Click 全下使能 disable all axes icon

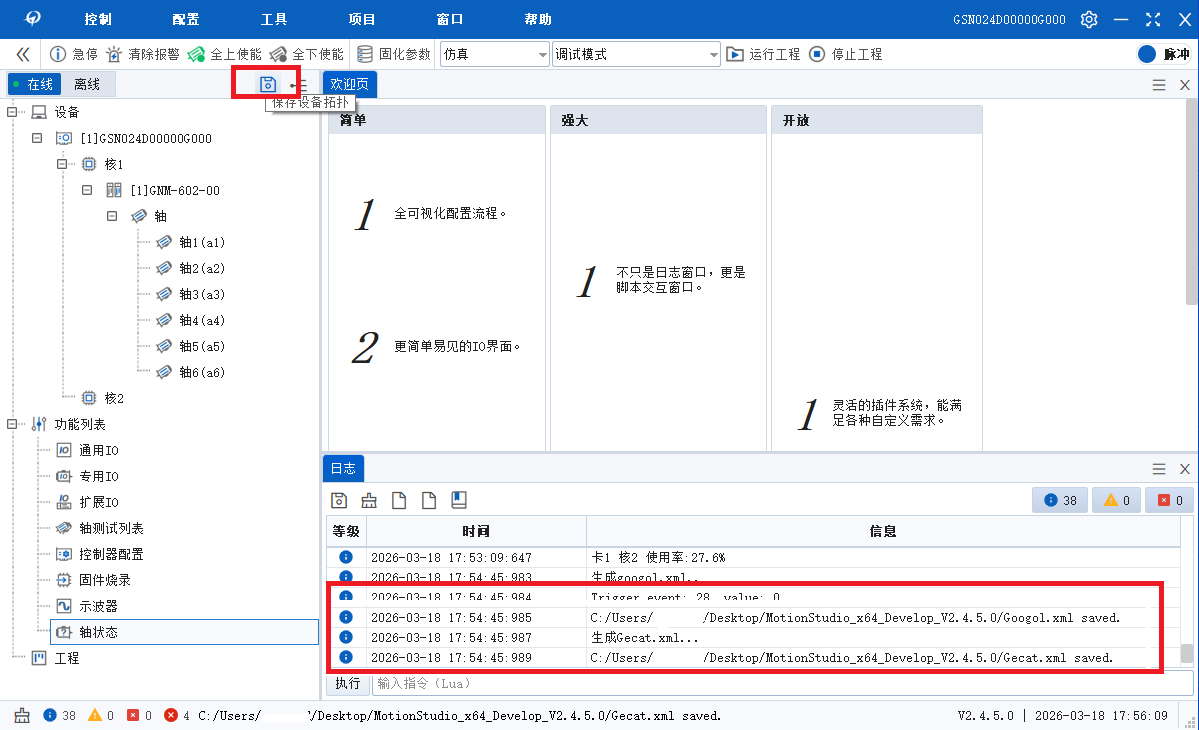279,54
